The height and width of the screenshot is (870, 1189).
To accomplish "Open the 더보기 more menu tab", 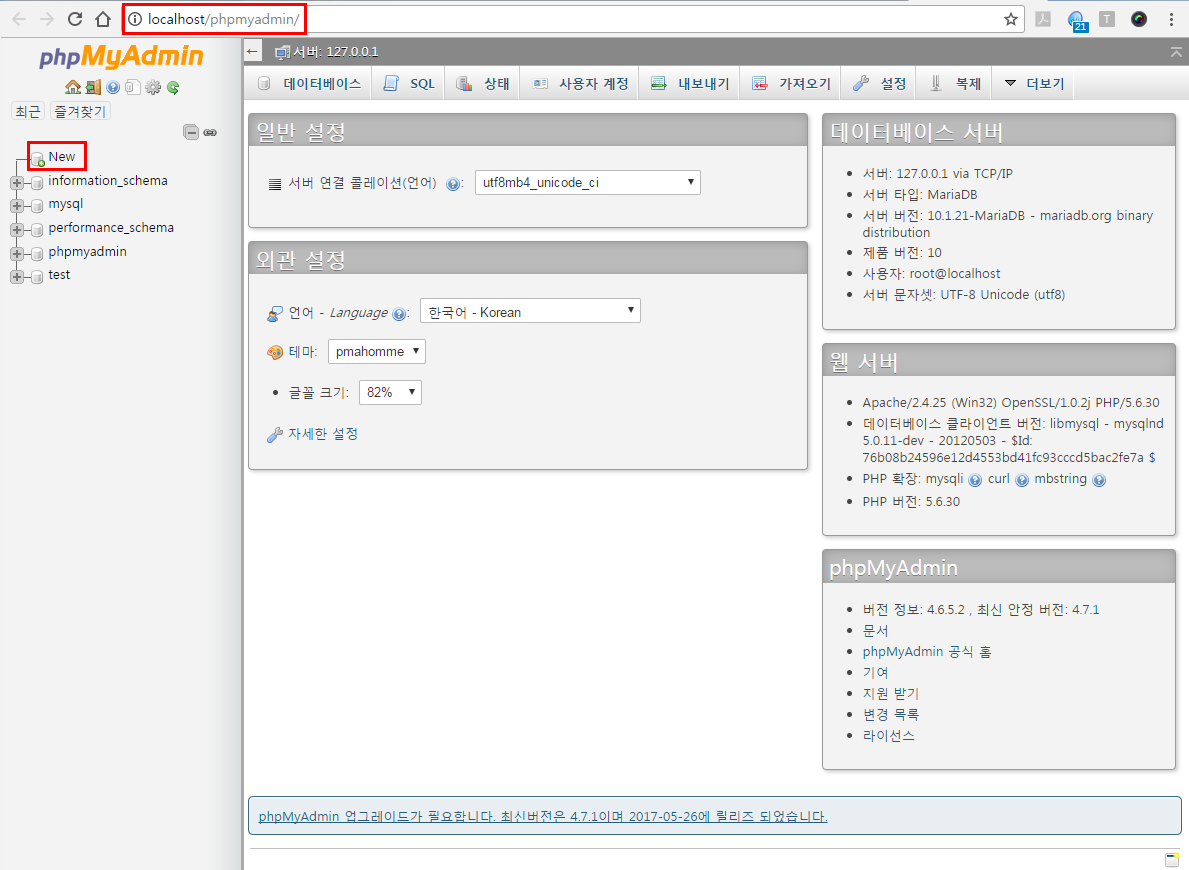I will click(1034, 83).
